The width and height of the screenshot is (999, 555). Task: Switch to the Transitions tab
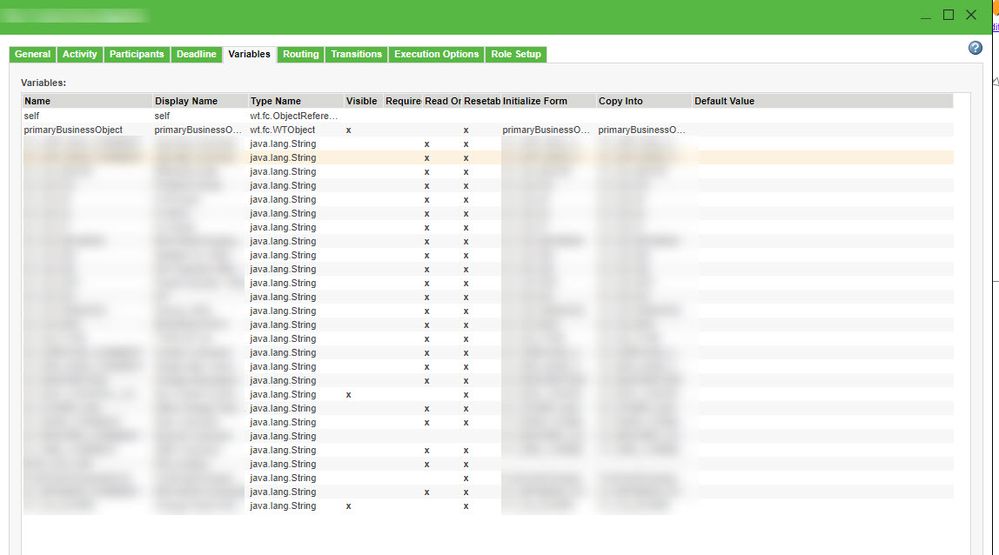[356, 54]
